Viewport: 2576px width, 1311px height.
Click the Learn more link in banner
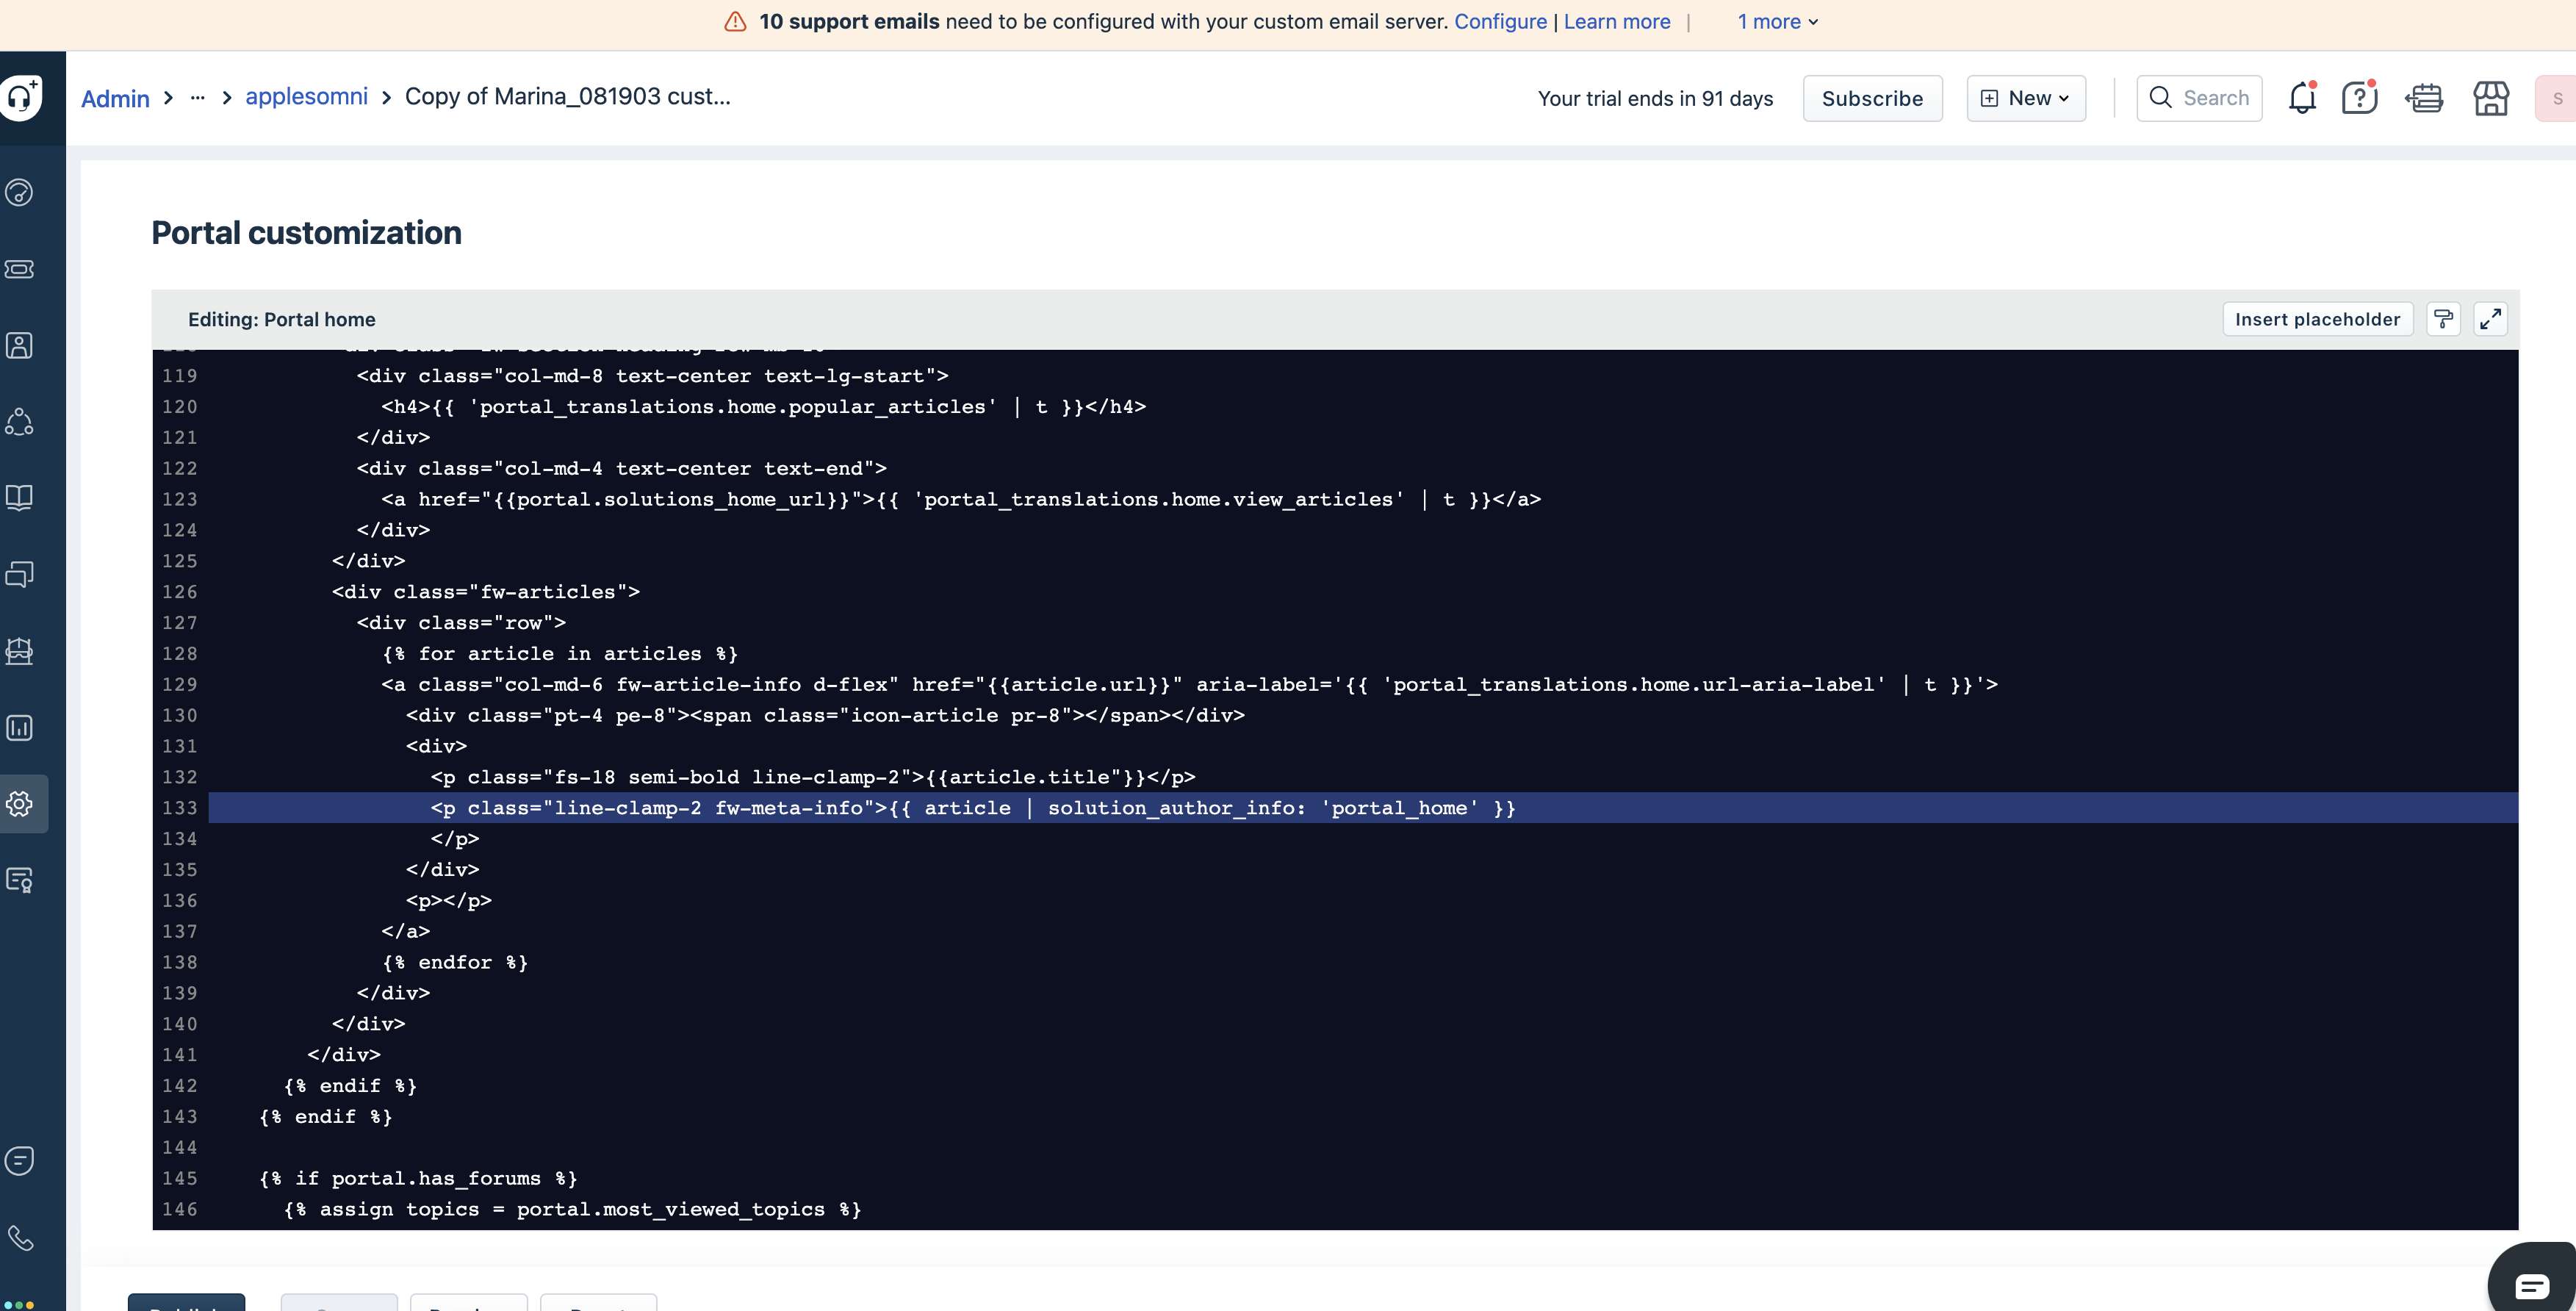coord(1617,22)
